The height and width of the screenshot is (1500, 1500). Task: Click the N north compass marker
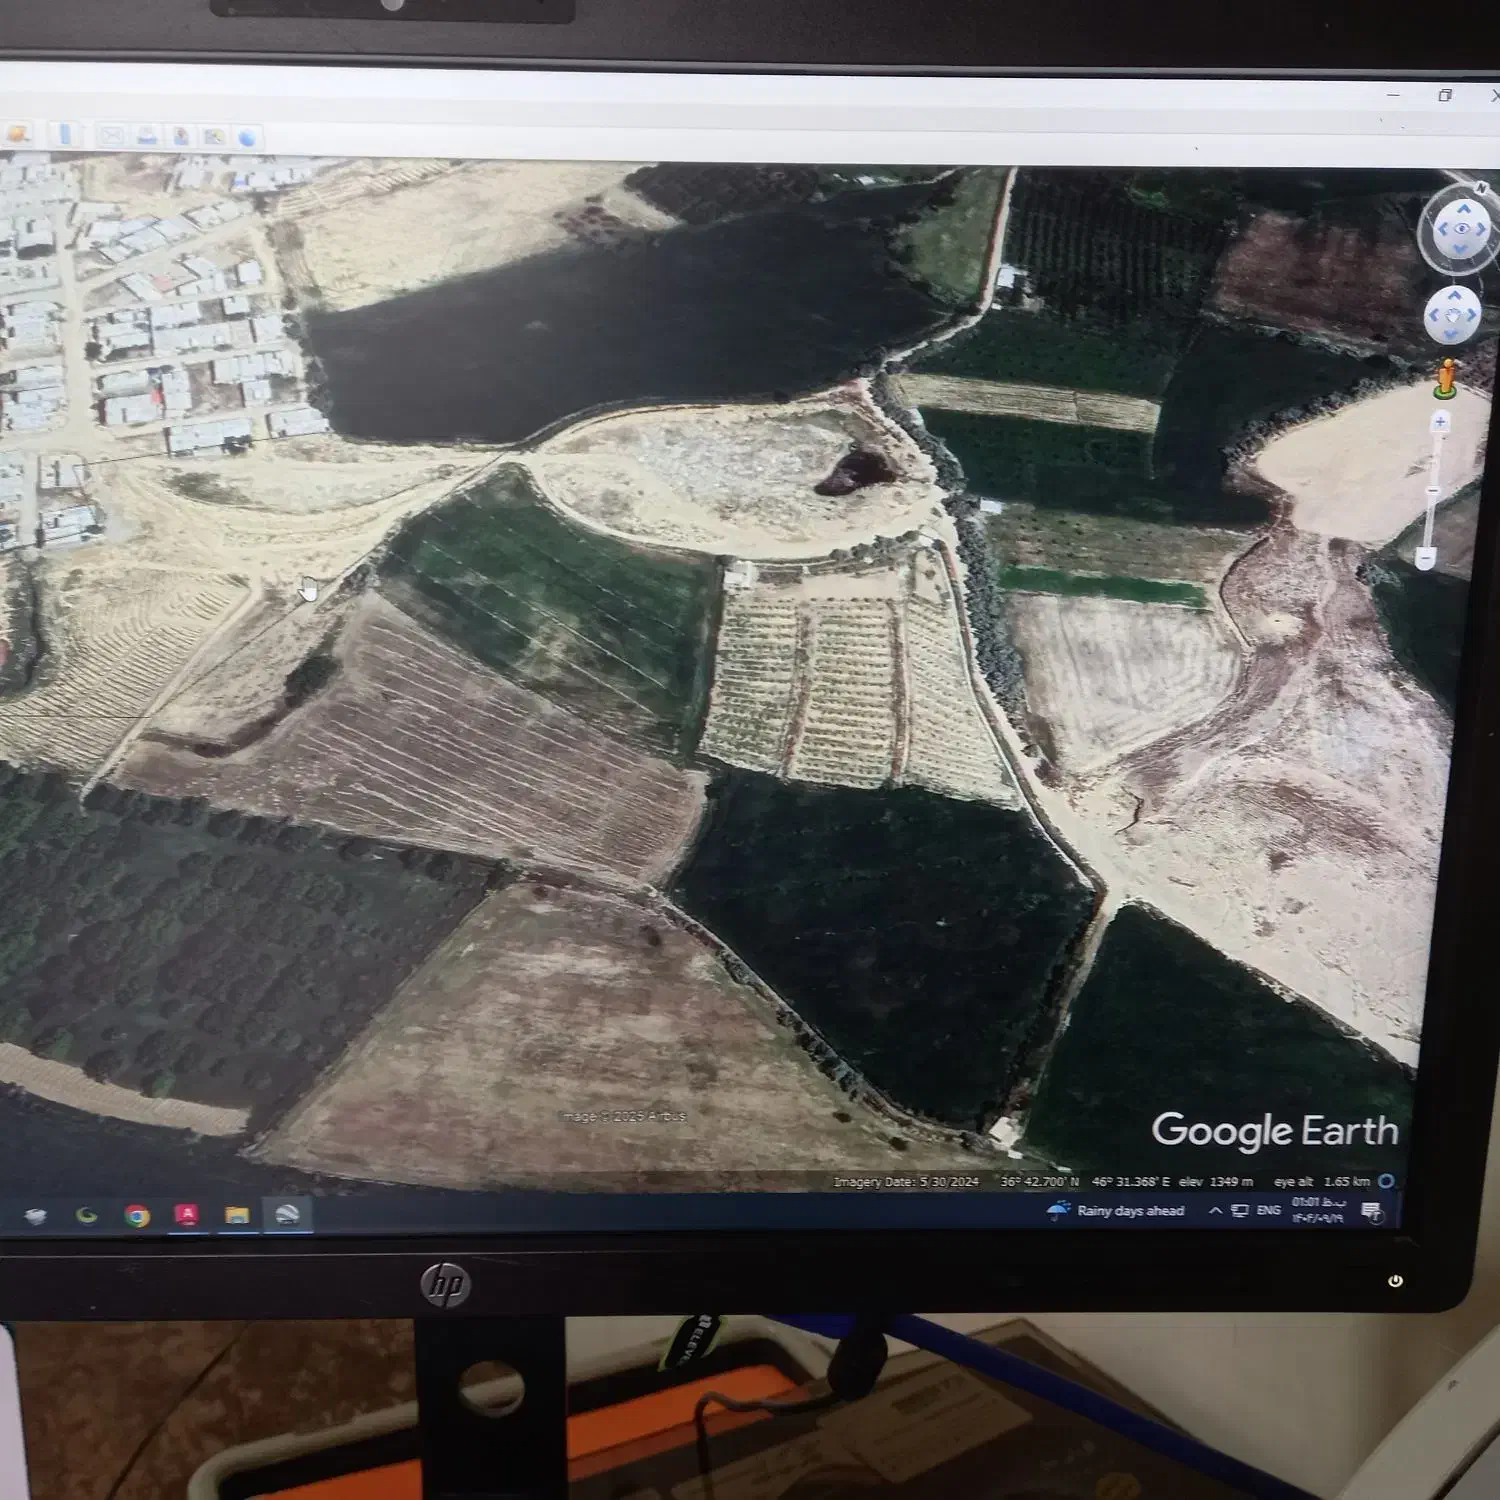click(1481, 188)
